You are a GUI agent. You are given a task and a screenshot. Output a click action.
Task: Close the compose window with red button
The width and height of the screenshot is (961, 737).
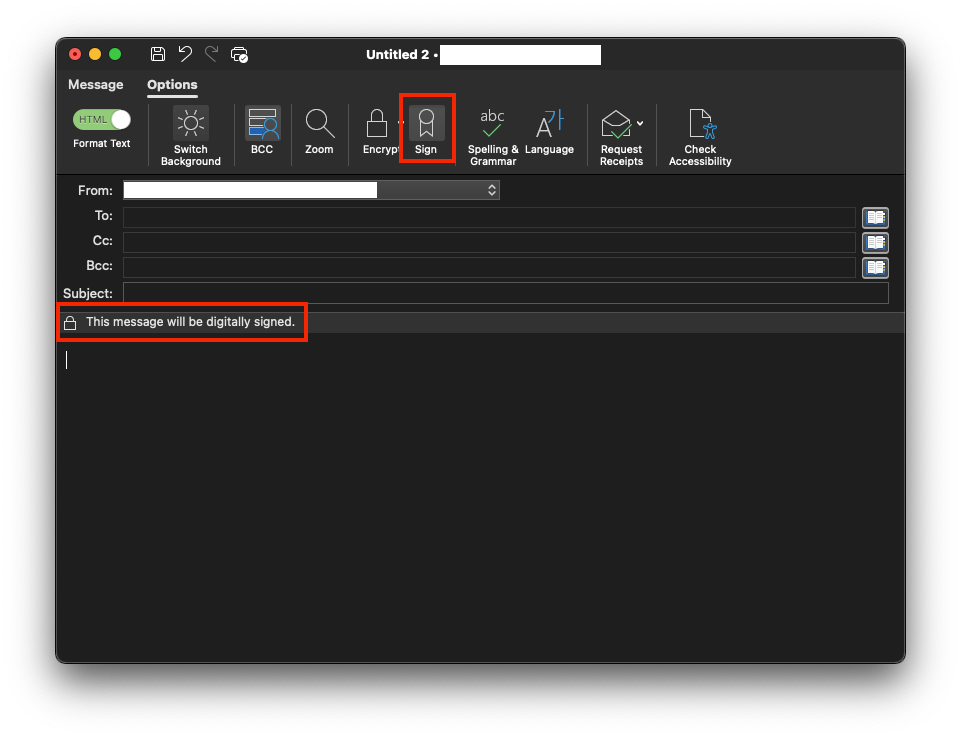[x=75, y=54]
